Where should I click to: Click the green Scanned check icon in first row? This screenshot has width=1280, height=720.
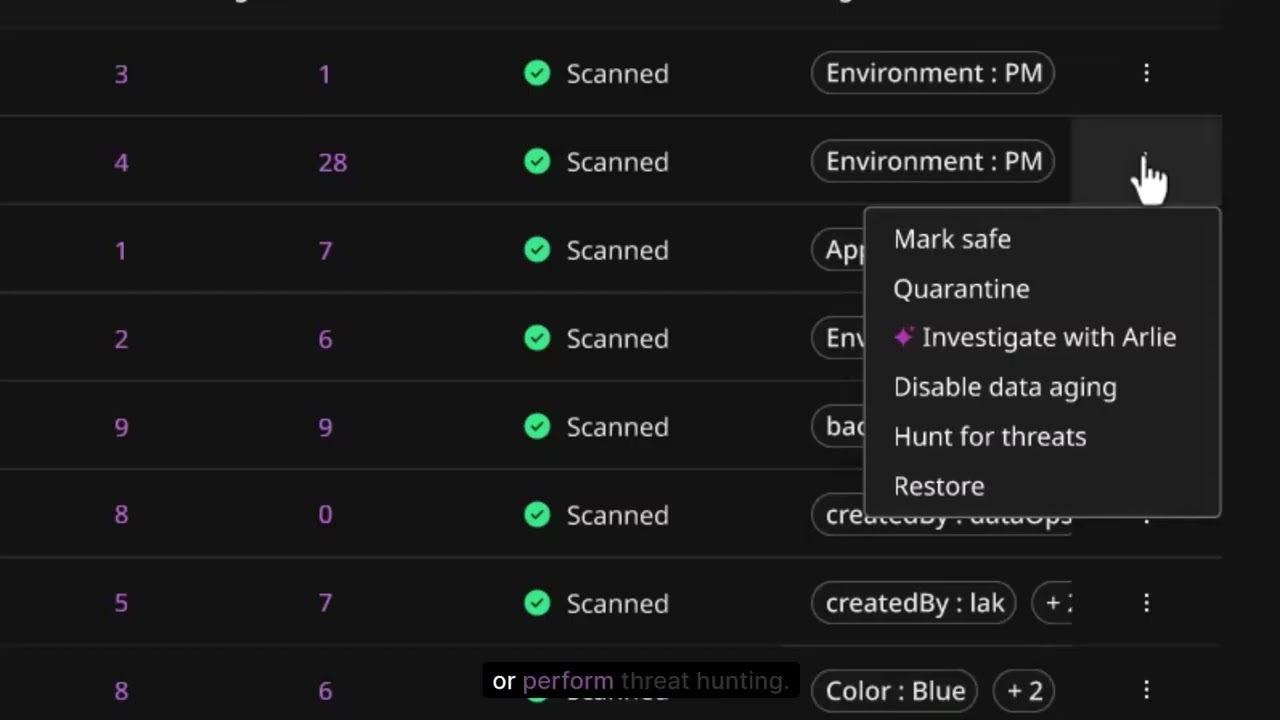click(537, 73)
